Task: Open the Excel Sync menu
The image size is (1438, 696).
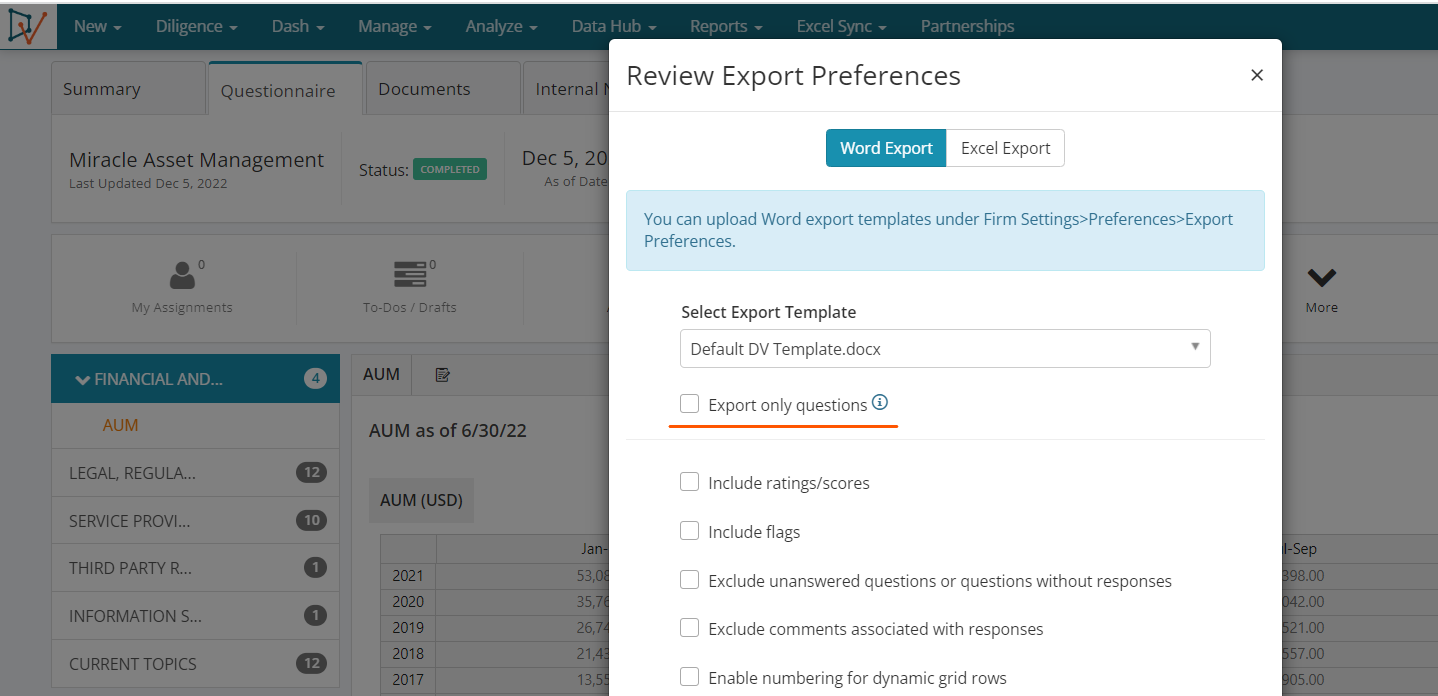Action: click(x=844, y=26)
